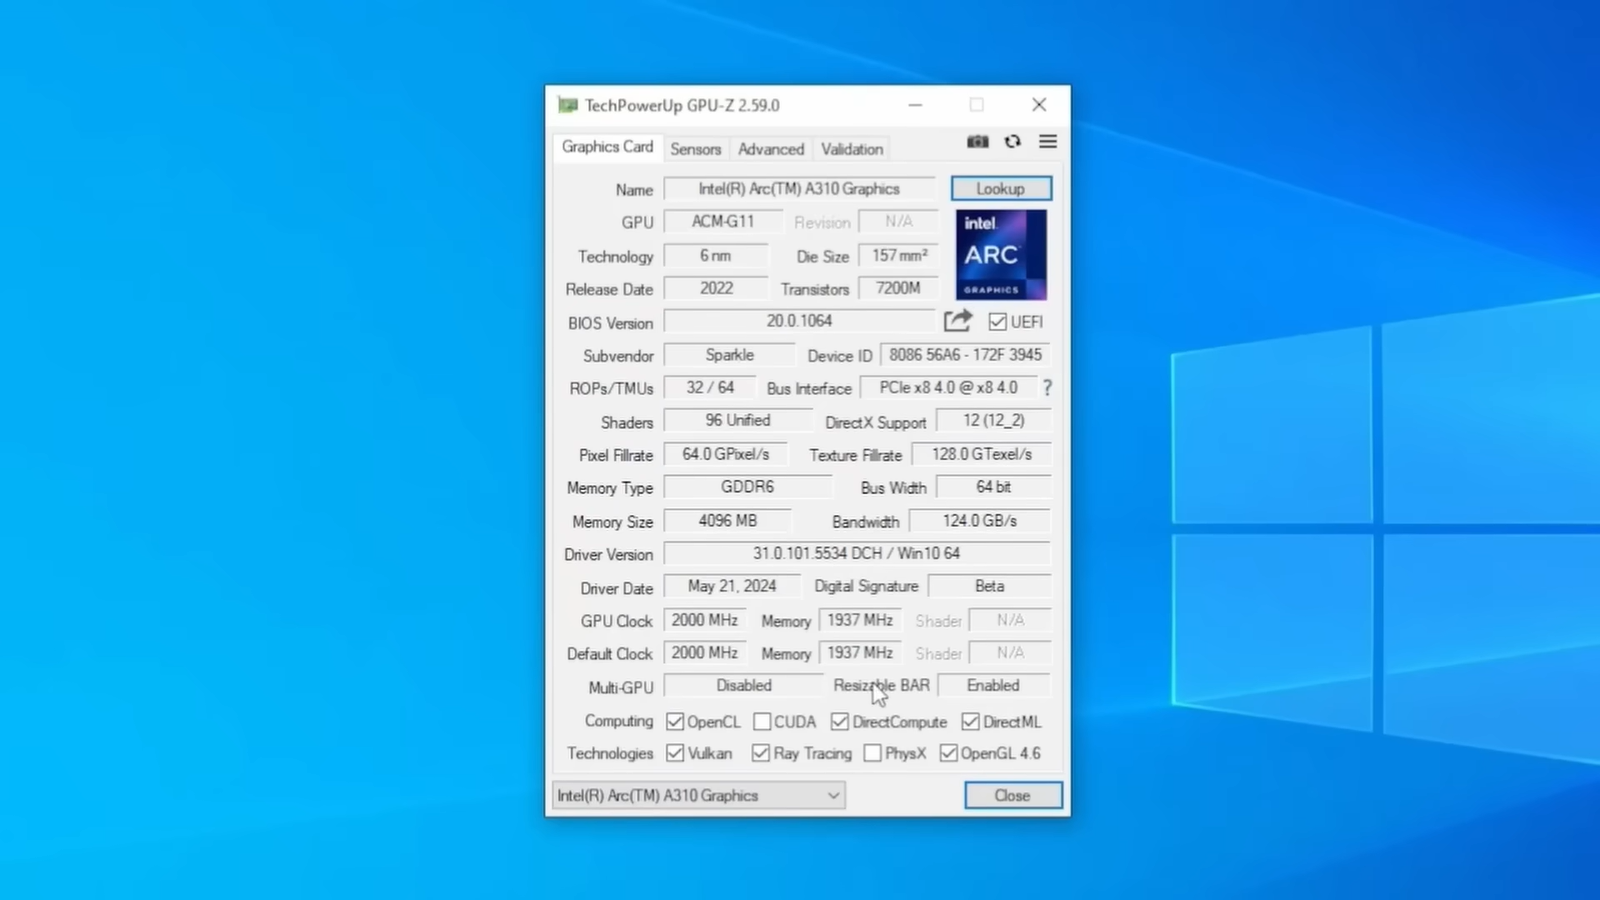Click the refresh icon in GPU-Z
Viewport: 1600px width, 900px height.
[1012, 142]
